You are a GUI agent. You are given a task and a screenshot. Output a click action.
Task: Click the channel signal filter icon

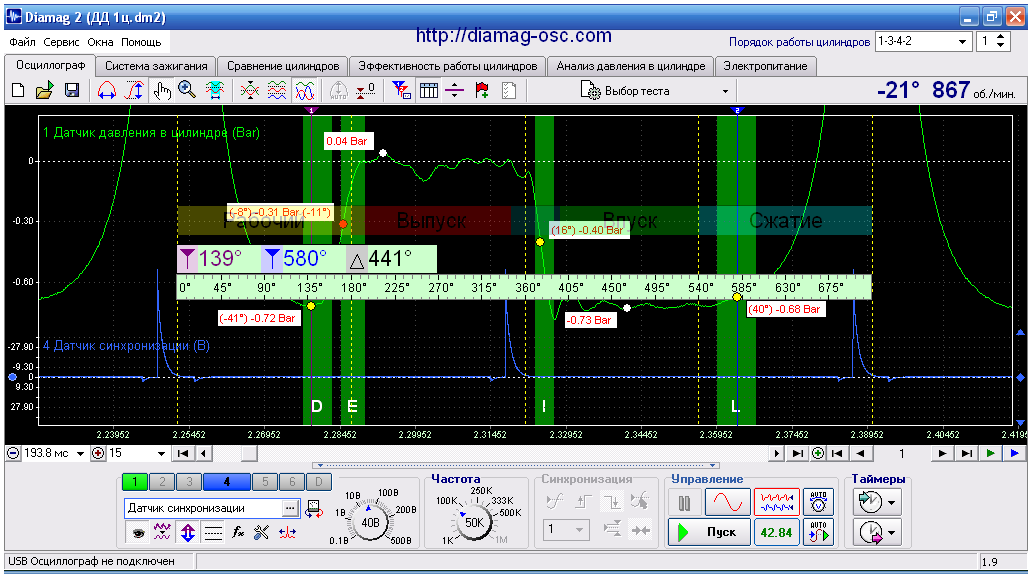[162, 532]
